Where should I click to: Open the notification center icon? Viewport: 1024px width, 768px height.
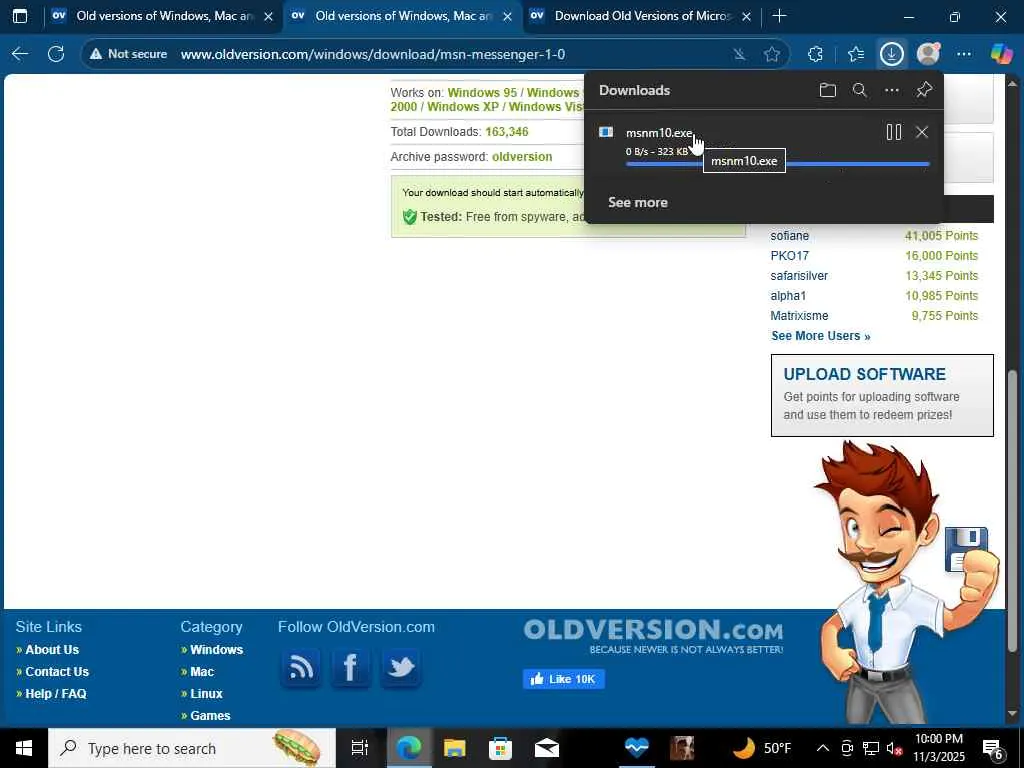pos(993,748)
